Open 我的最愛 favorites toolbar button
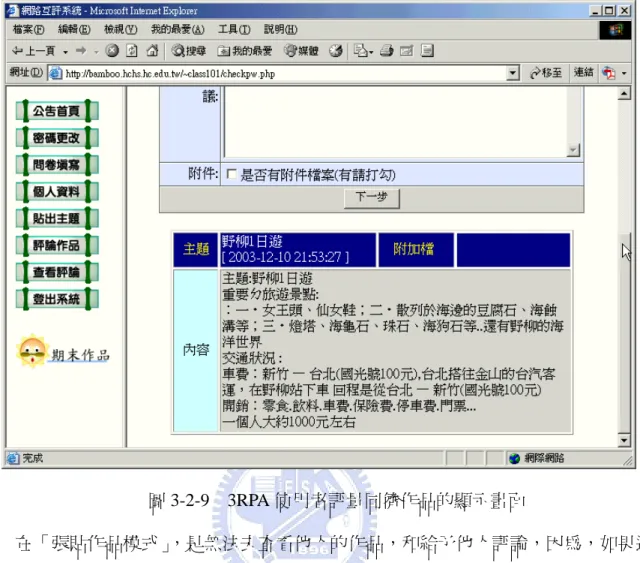The height and width of the screenshot is (563, 640). pyautogui.click(x=244, y=51)
